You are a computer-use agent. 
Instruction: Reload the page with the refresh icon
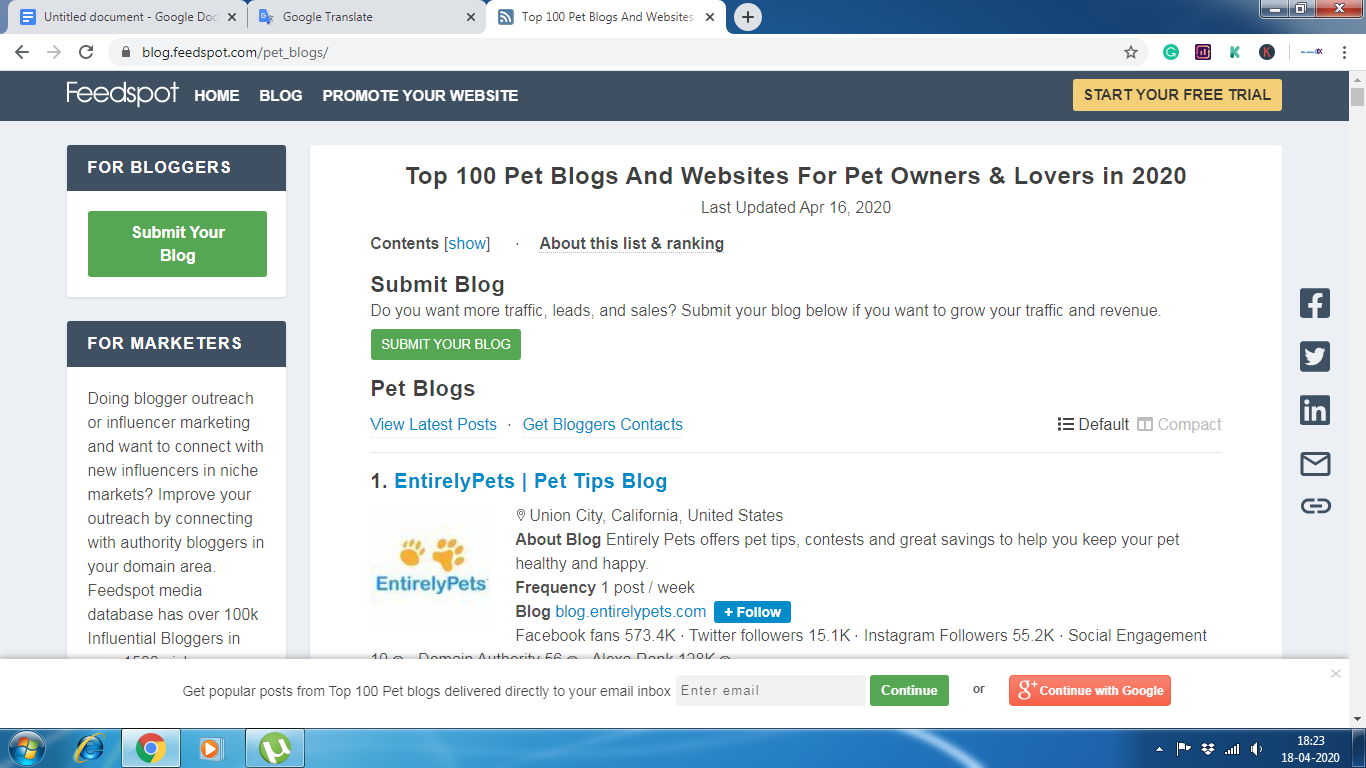pos(86,52)
